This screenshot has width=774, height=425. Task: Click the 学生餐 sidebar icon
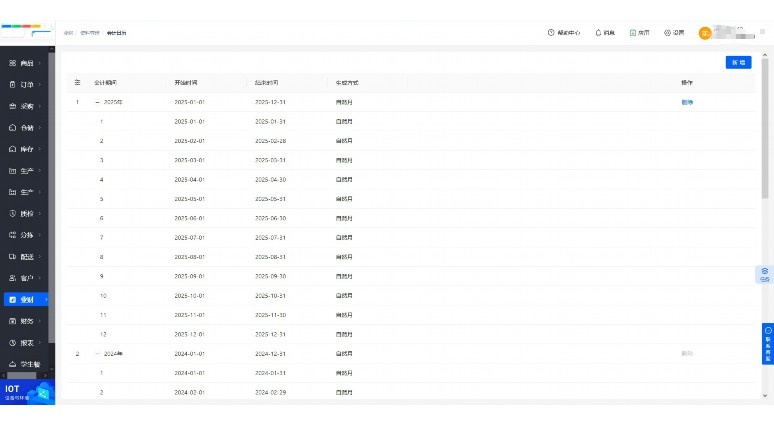[12, 364]
